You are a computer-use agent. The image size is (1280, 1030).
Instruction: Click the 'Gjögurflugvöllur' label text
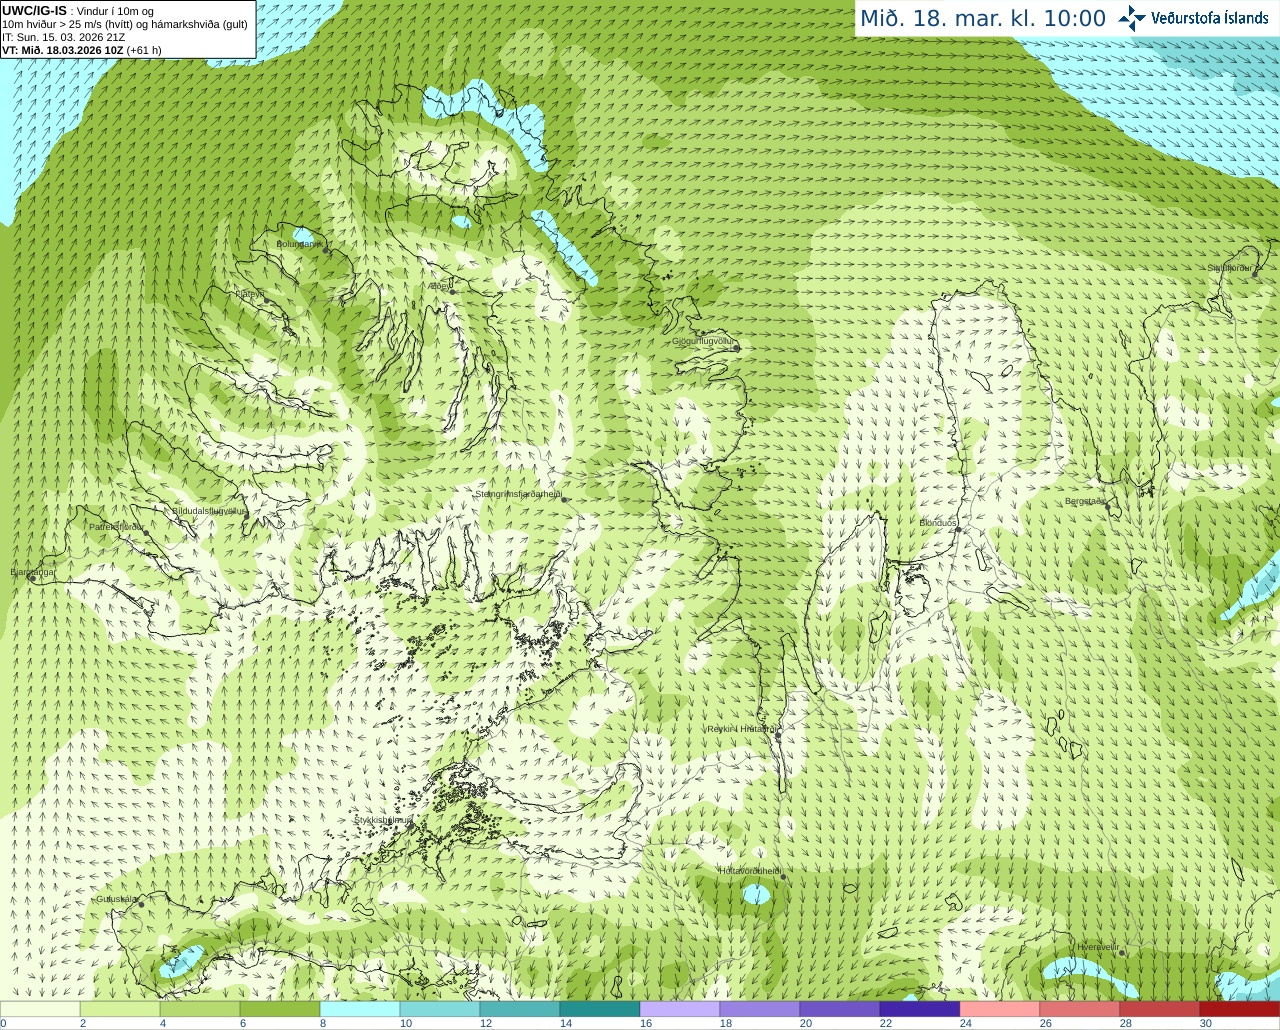[704, 341]
